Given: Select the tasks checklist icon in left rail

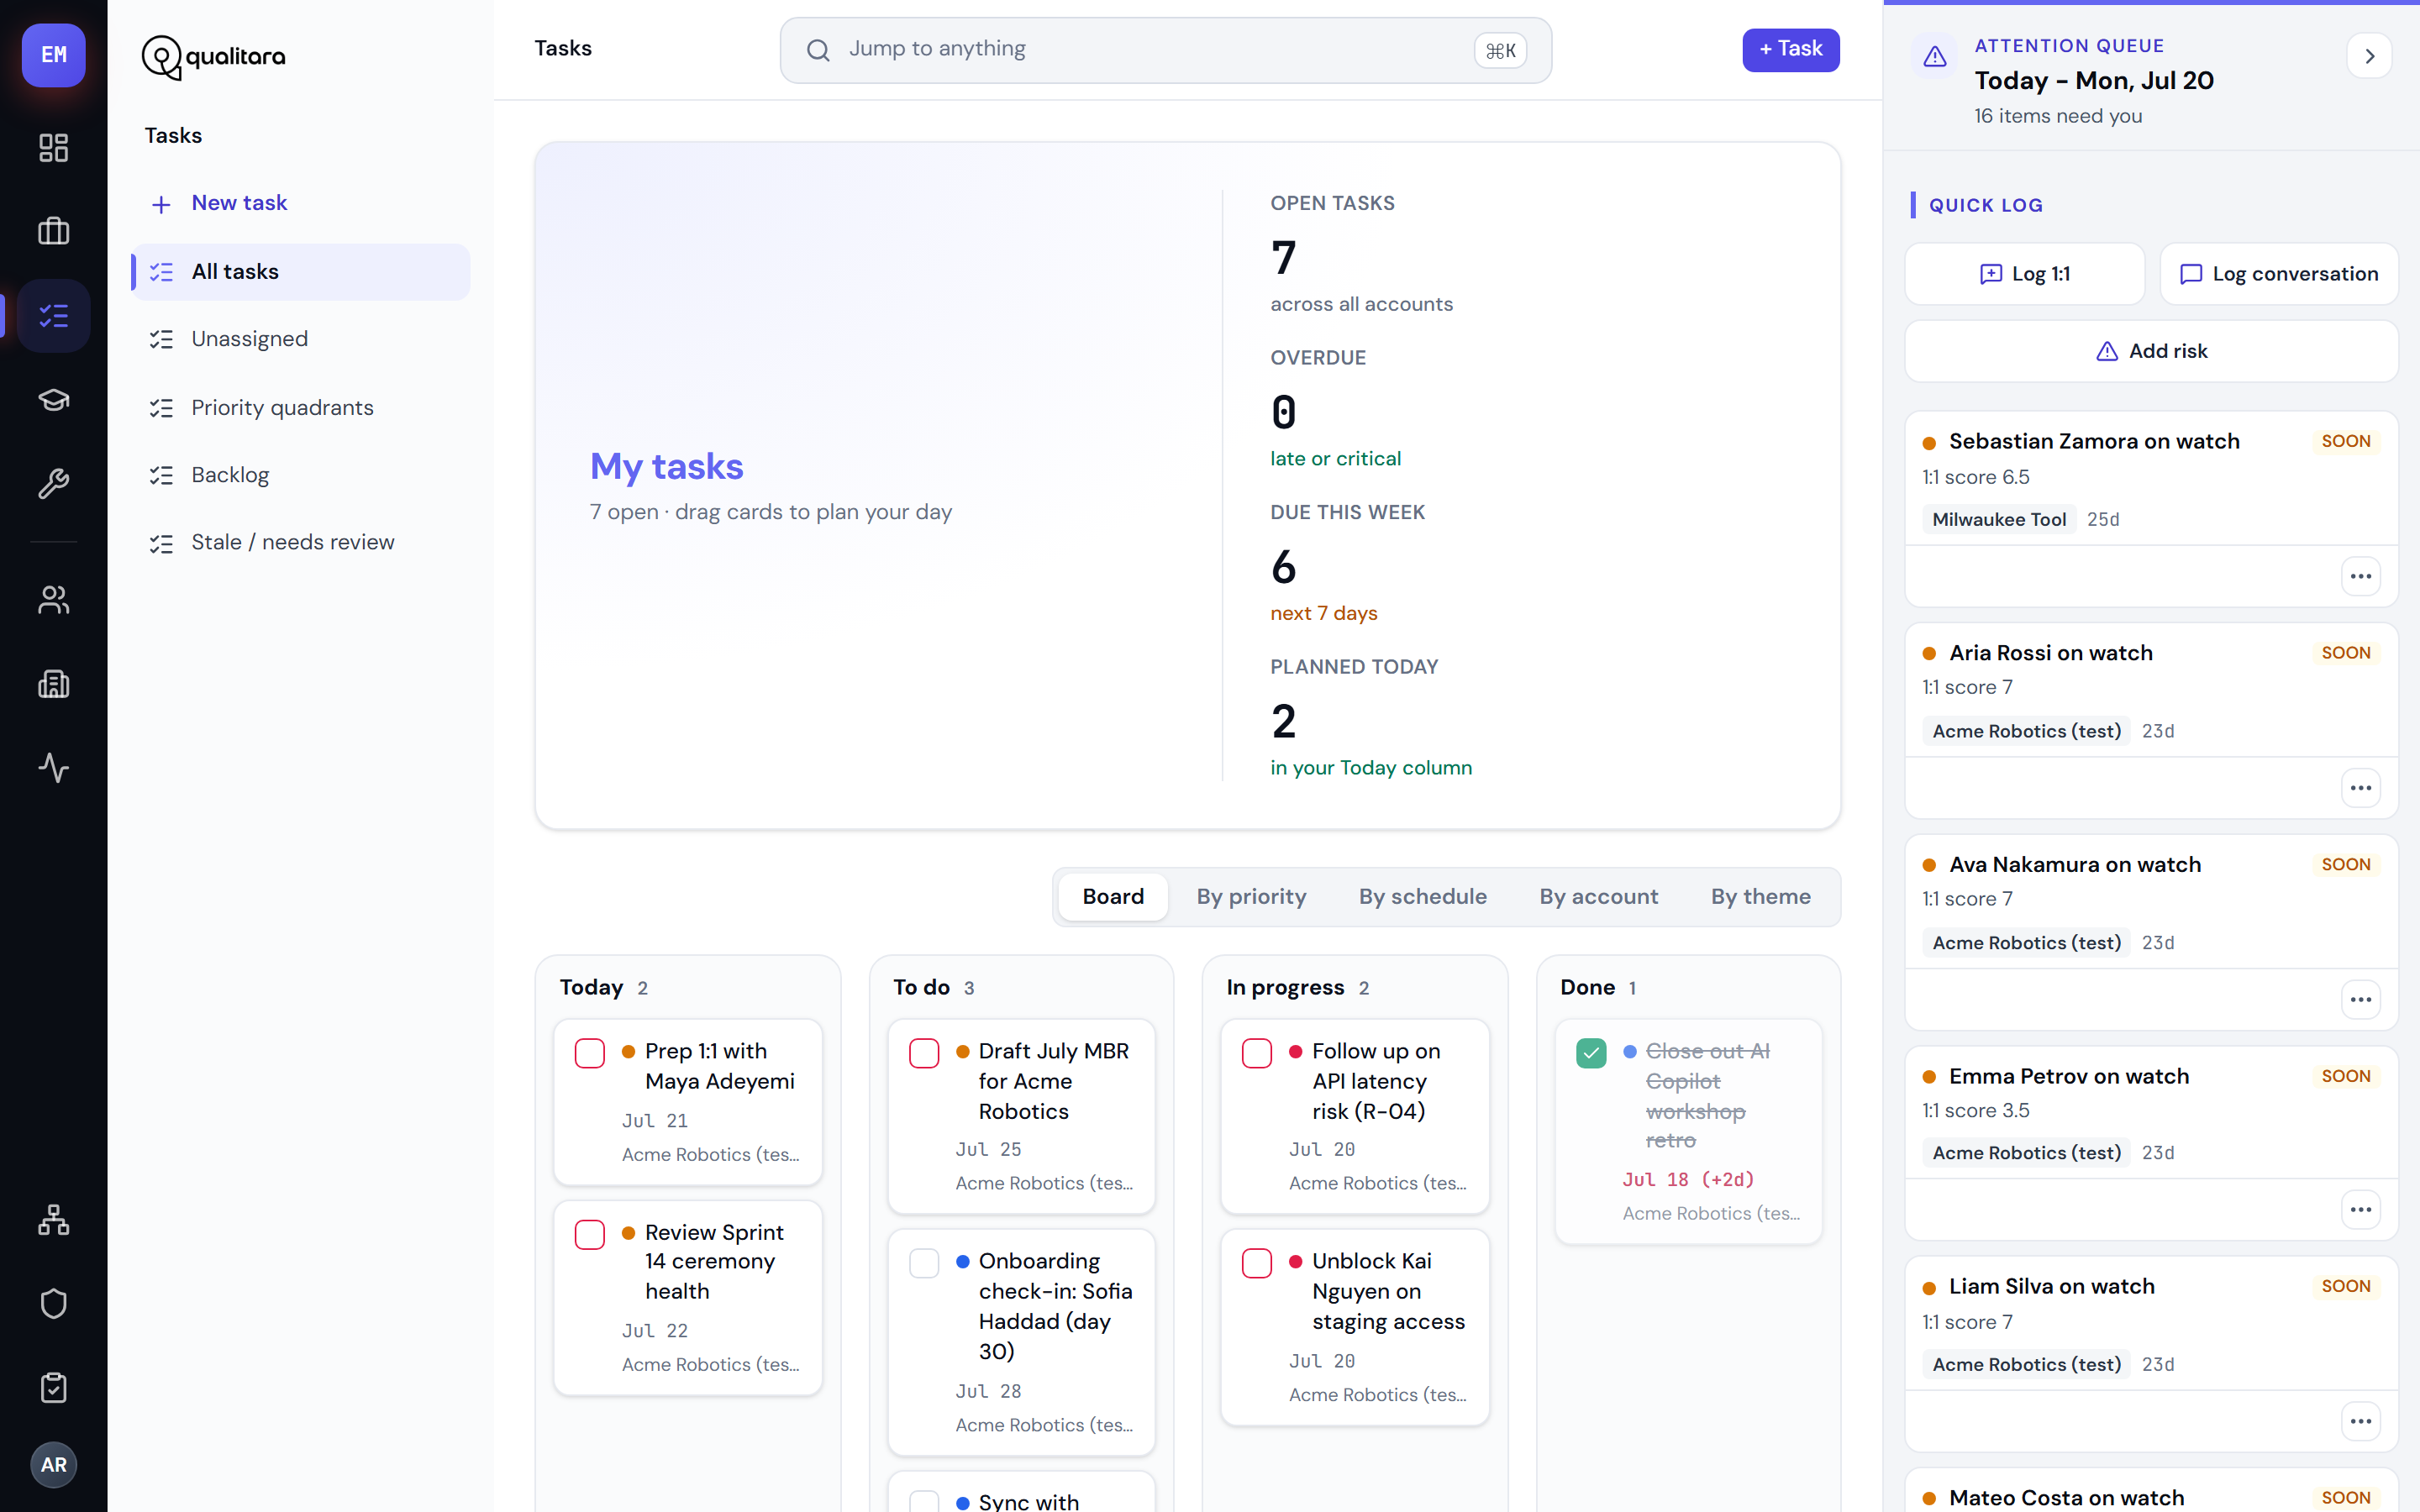Looking at the screenshot, I should point(54,316).
